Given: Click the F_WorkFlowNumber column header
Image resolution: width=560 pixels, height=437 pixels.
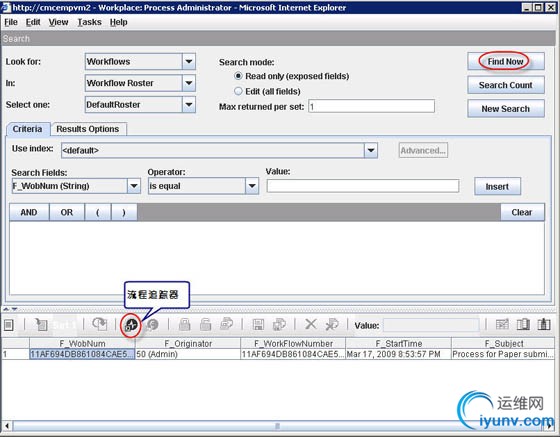Looking at the screenshot, I should pyautogui.click(x=293, y=343).
